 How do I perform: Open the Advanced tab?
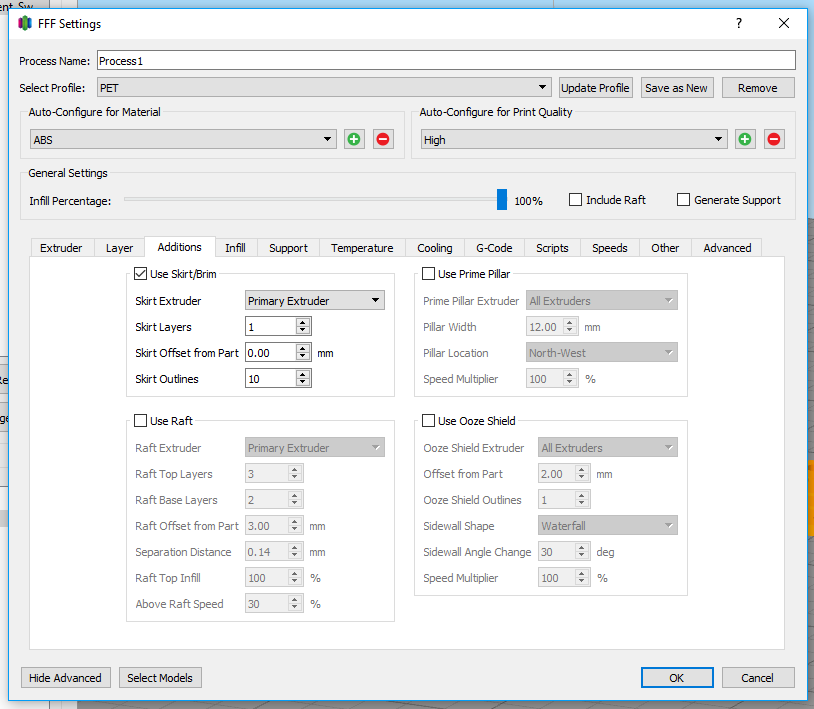727,248
